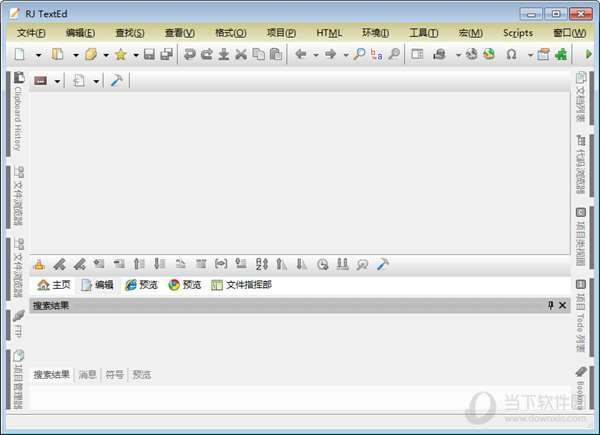
Task: Click the Save all icon
Action: tap(166, 54)
